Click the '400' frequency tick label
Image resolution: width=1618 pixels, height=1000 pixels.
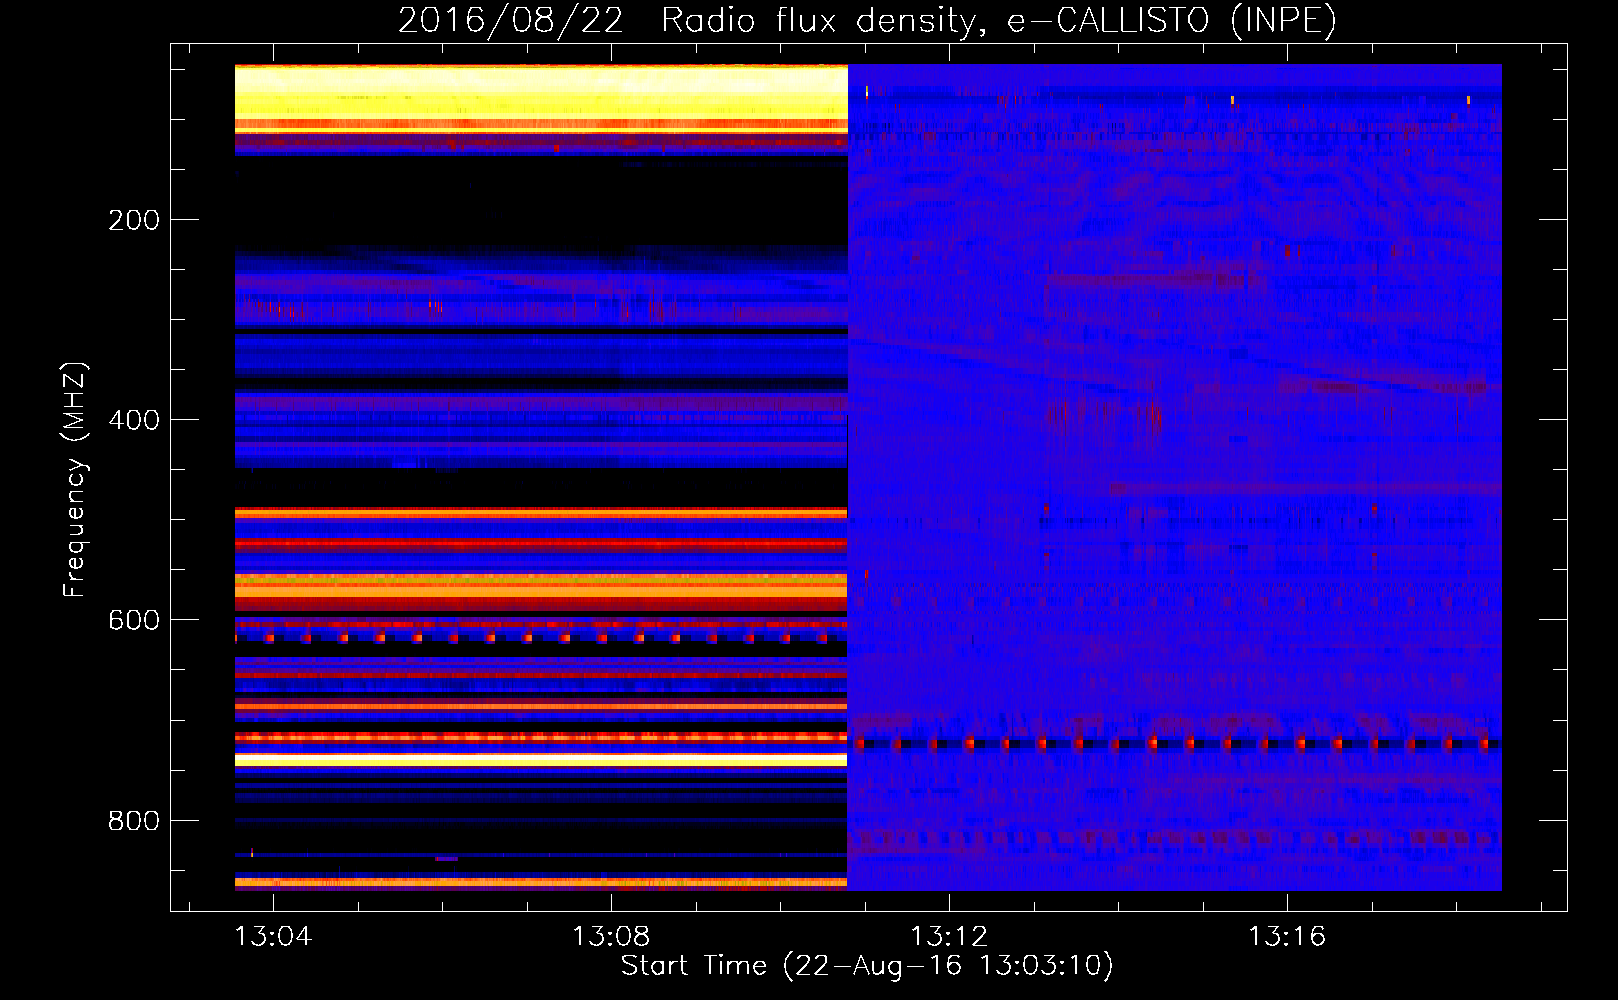click(134, 420)
